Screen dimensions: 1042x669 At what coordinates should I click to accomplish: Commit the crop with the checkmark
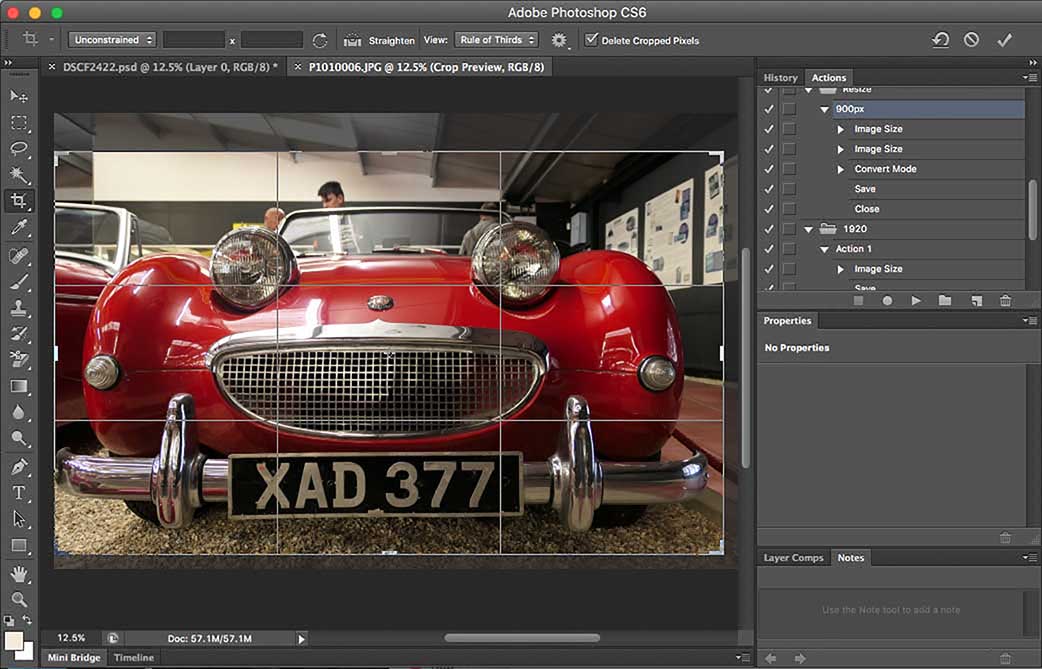(x=1004, y=41)
